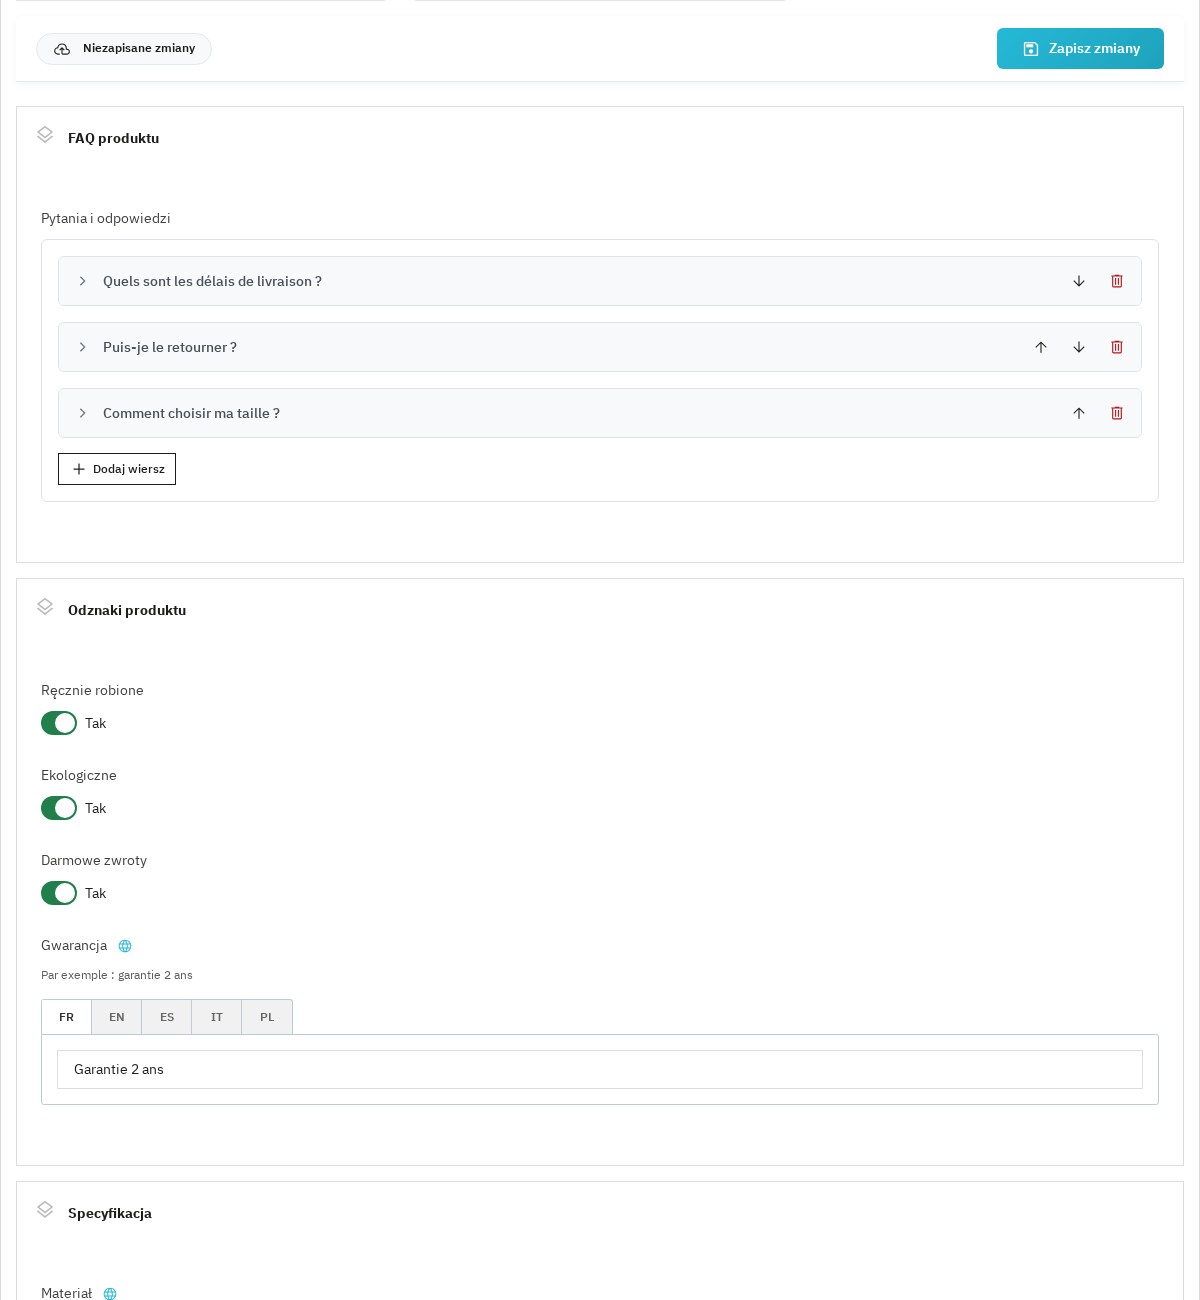The height and width of the screenshot is (1300, 1200).
Task: Click the layers icon beside Specyfikacja
Action: 45,1209
